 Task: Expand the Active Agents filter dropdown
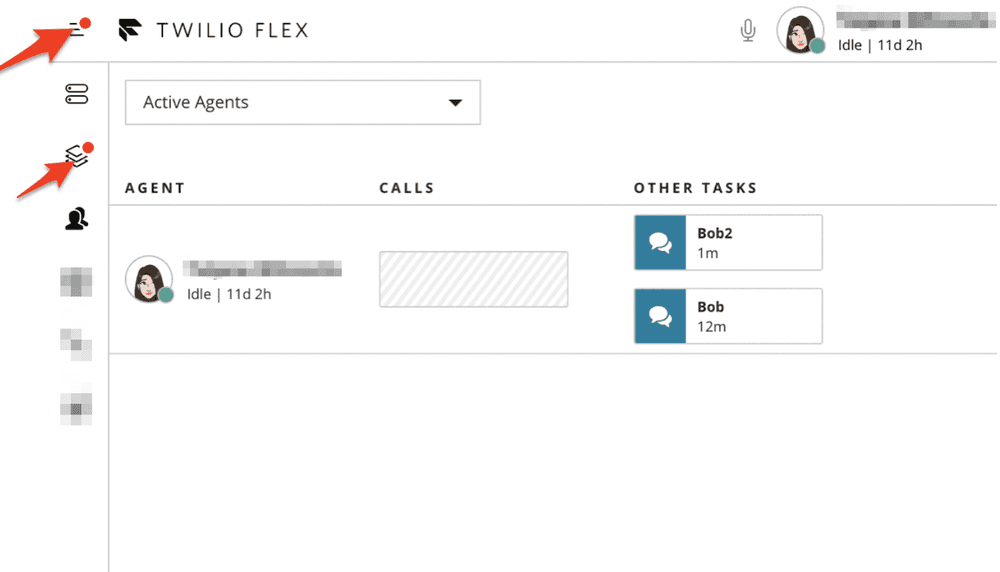coord(302,103)
